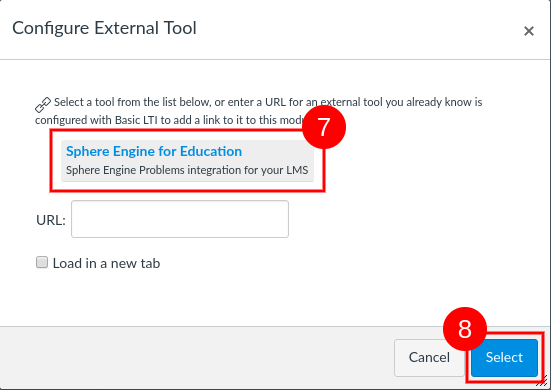Click the red circle marker numbered 8

click(x=465, y=329)
